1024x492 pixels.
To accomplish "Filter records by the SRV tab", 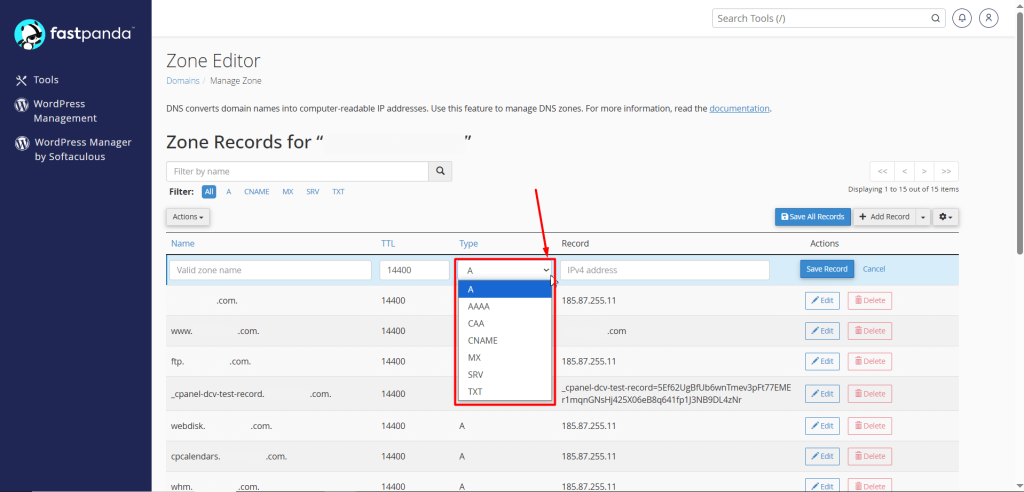I will point(312,192).
